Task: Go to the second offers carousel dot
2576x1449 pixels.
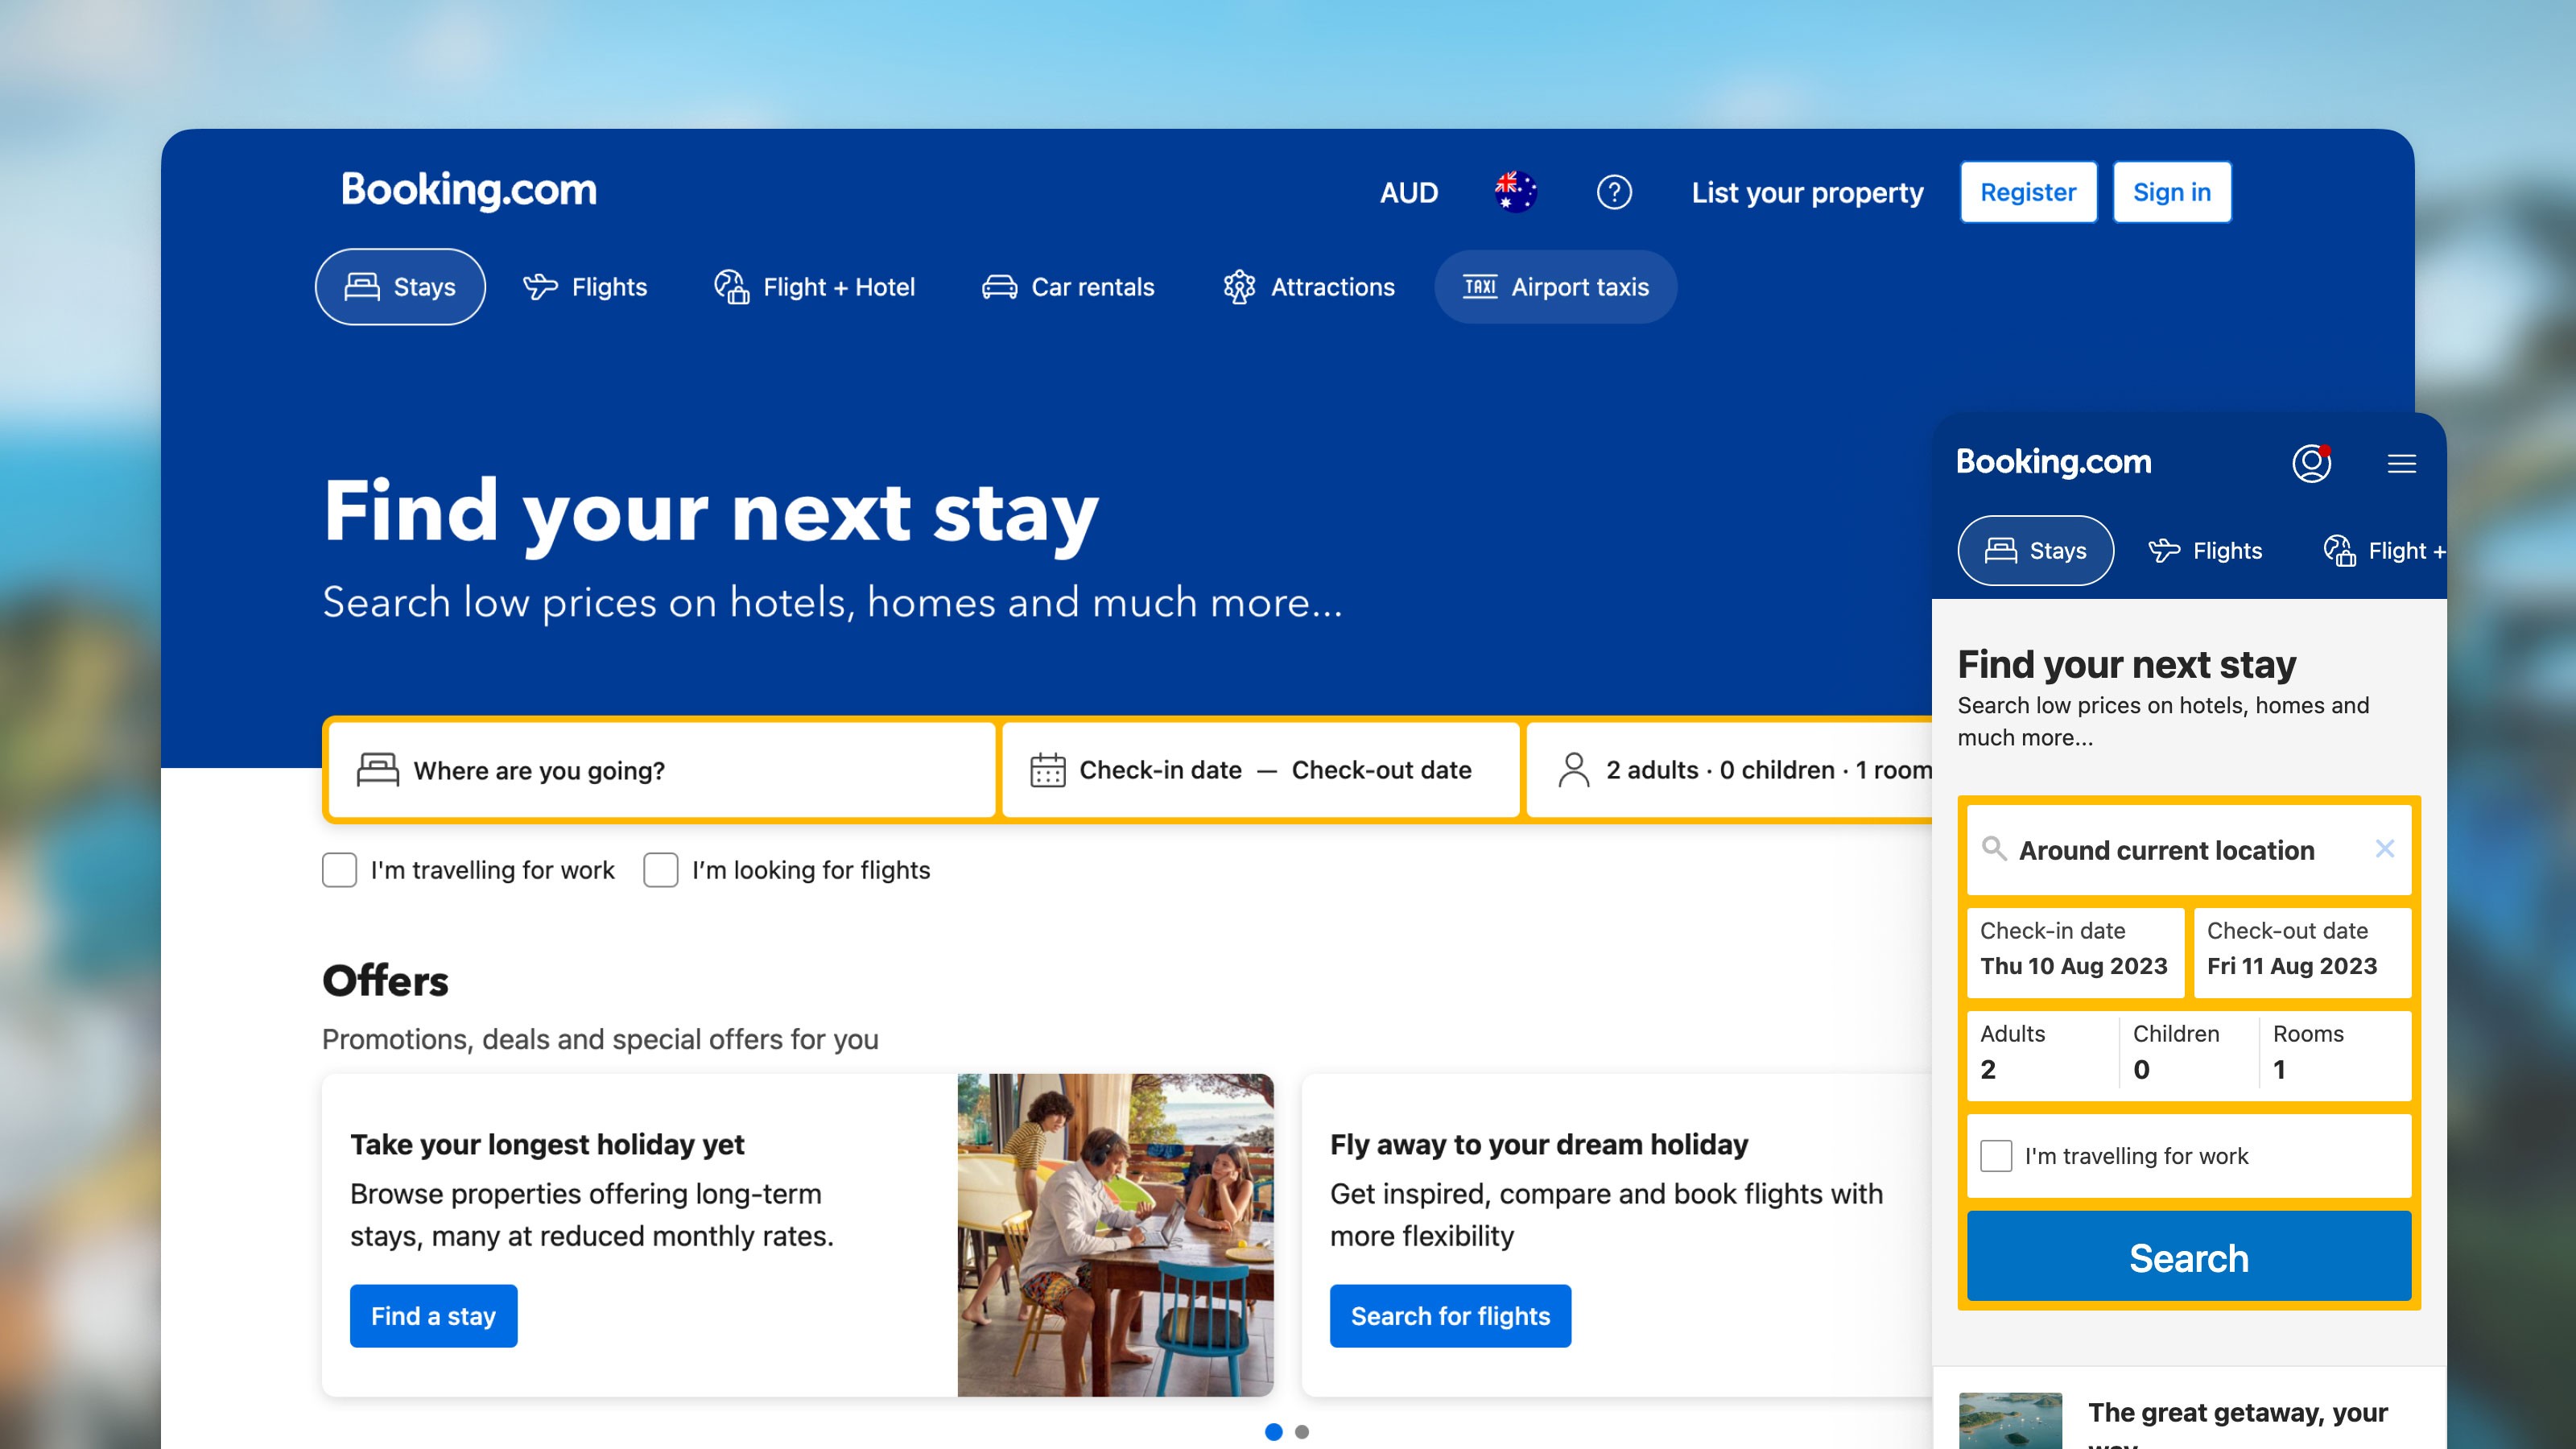Action: (x=1302, y=1432)
